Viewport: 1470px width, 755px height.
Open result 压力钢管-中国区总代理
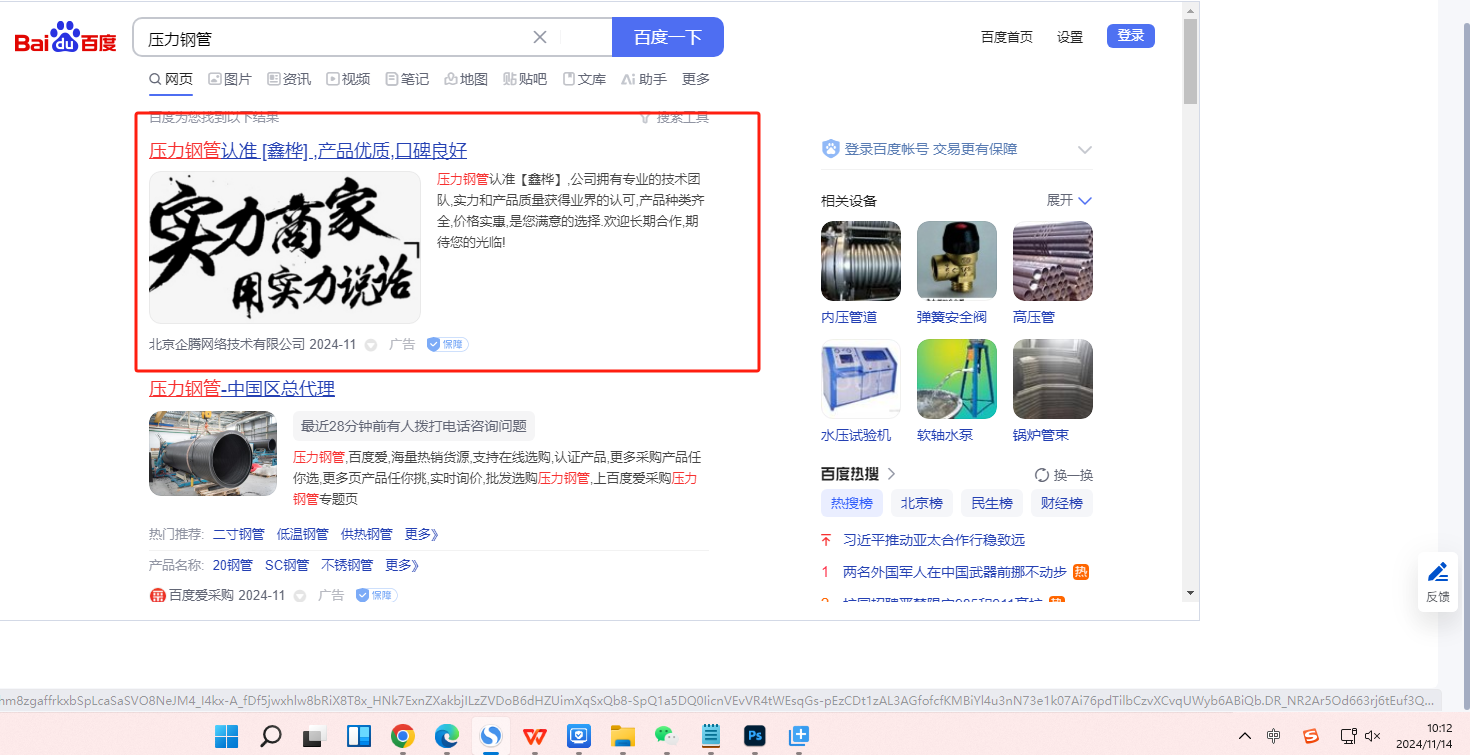[x=242, y=389]
